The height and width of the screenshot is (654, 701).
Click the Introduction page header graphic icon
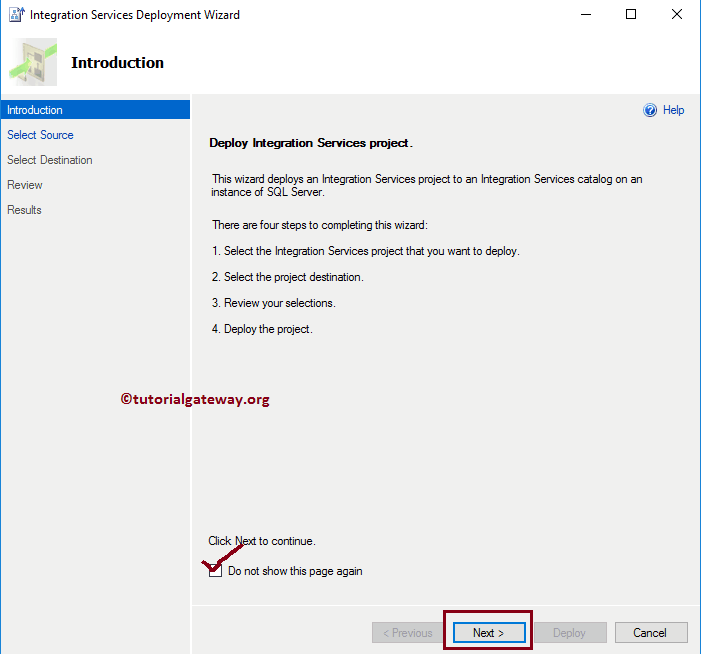33,62
